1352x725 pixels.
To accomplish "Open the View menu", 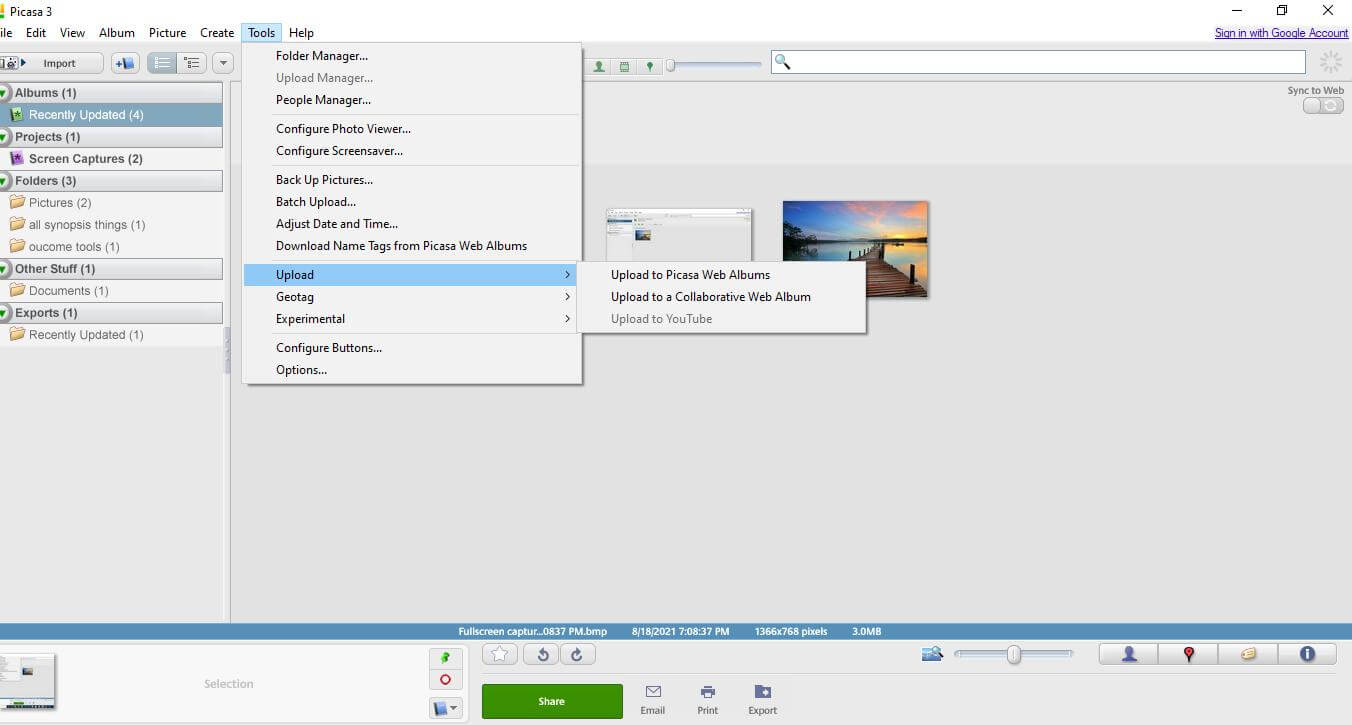I will (x=72, y=33).
